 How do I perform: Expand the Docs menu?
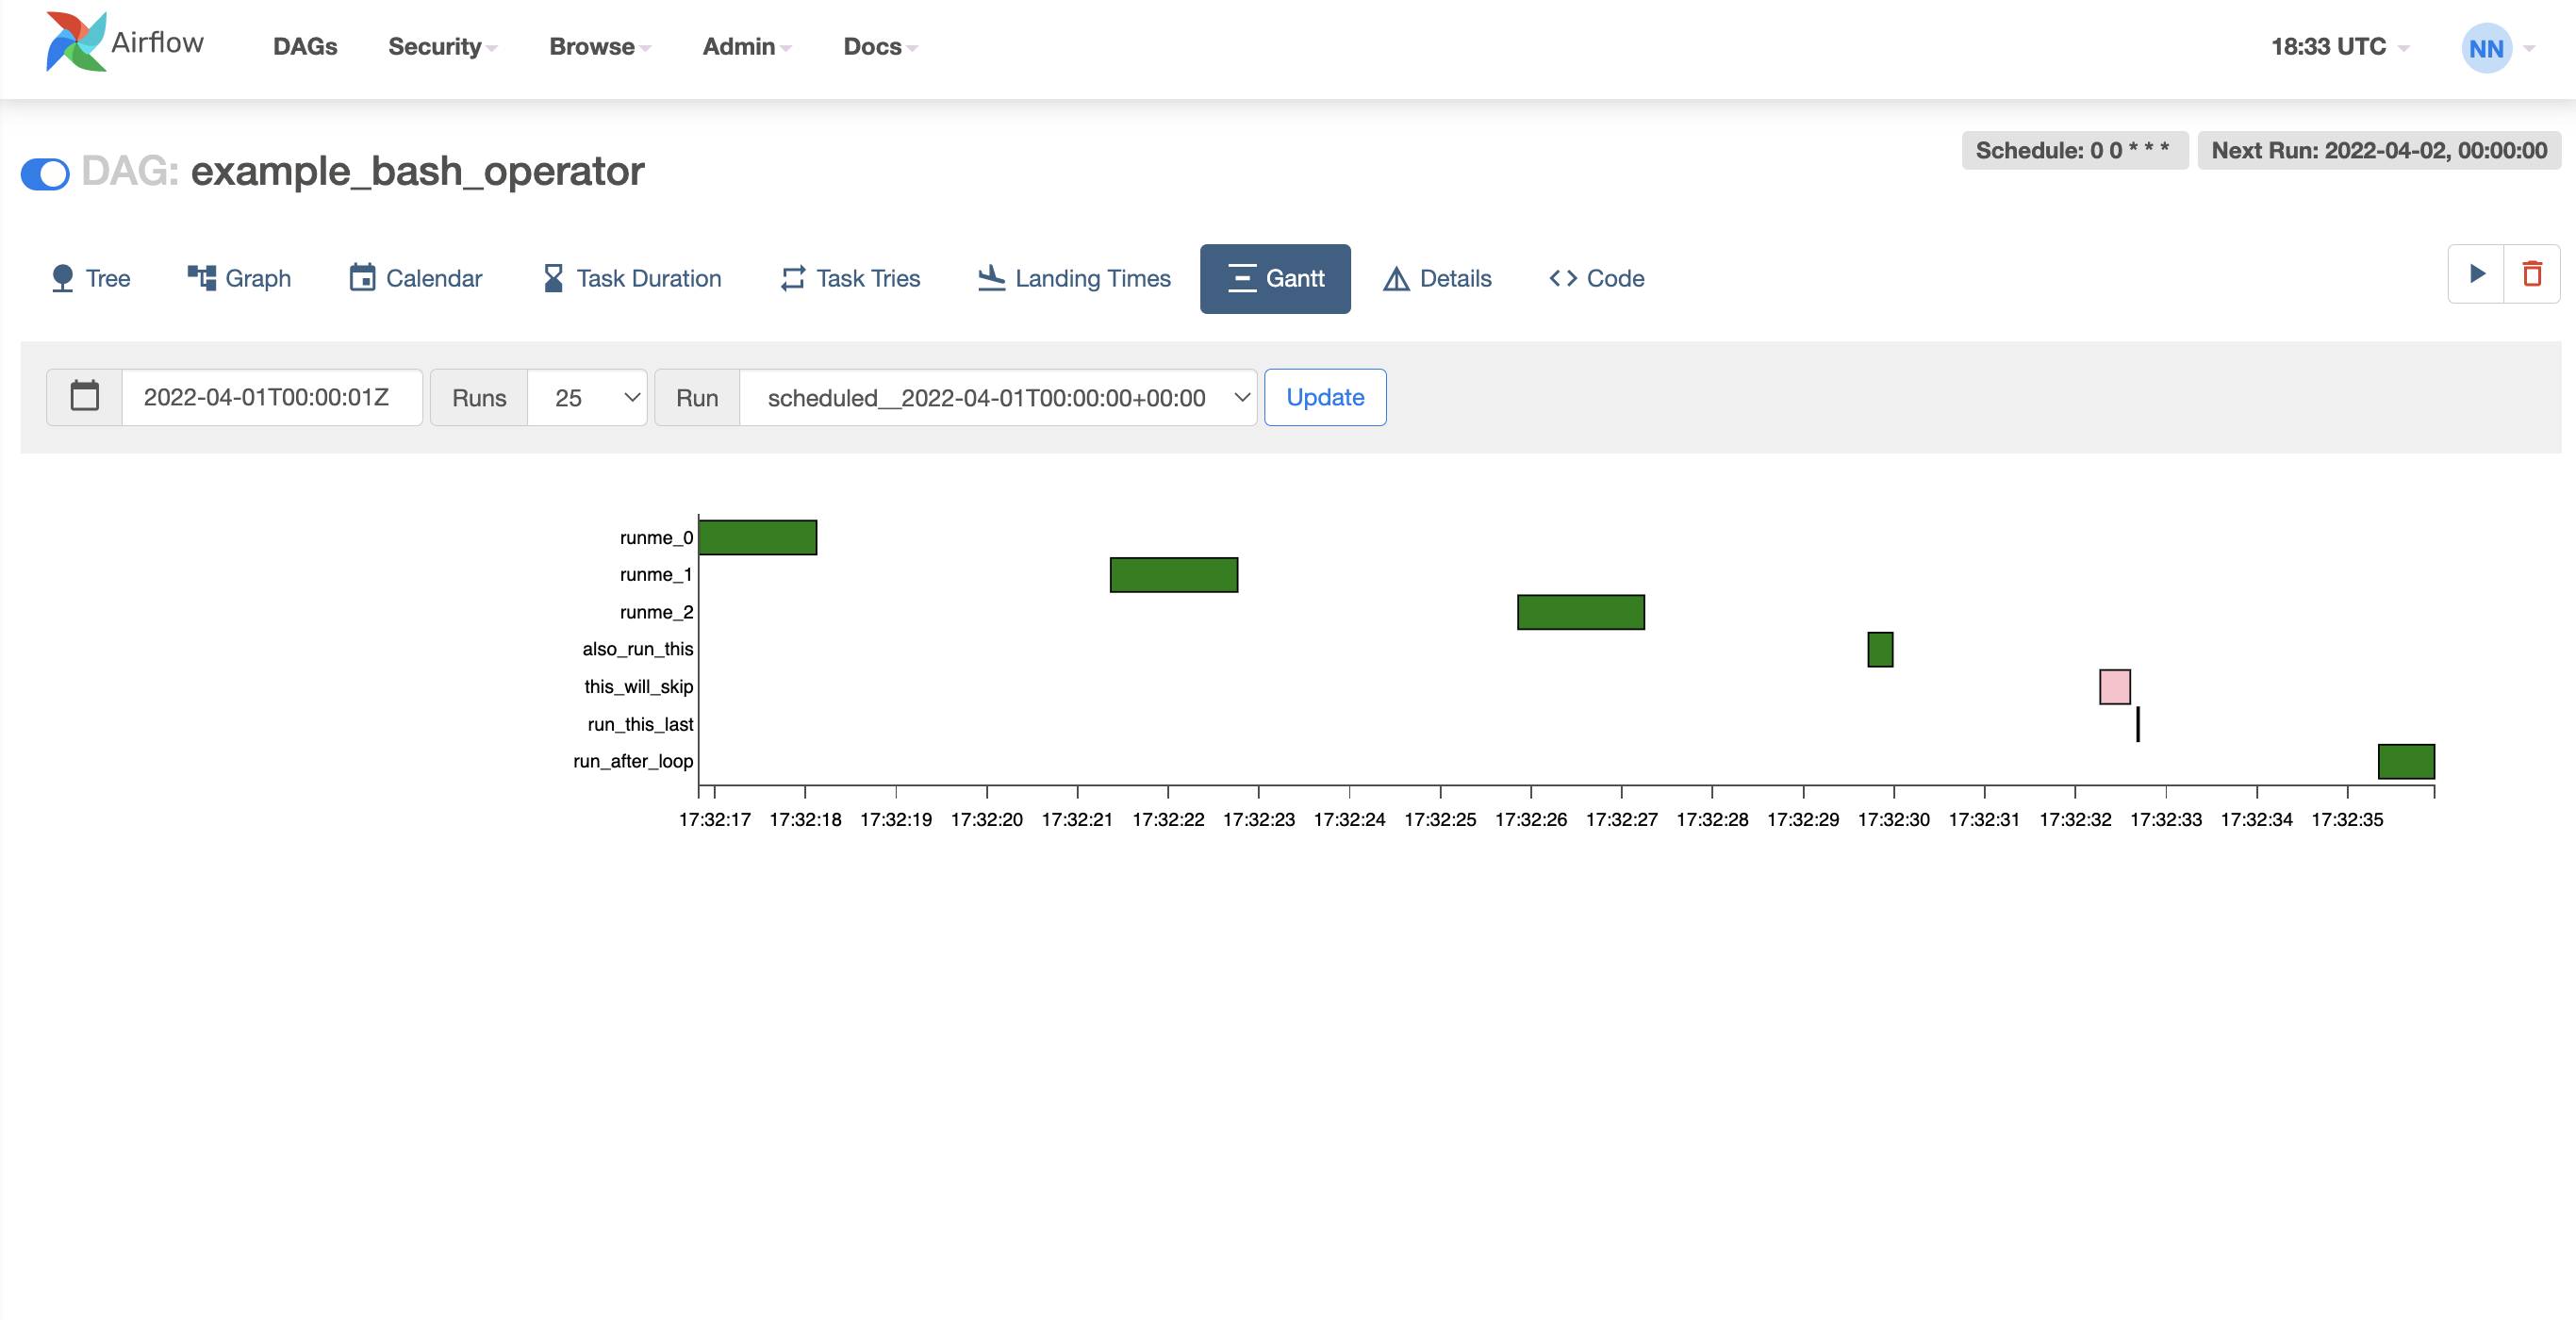880,46
